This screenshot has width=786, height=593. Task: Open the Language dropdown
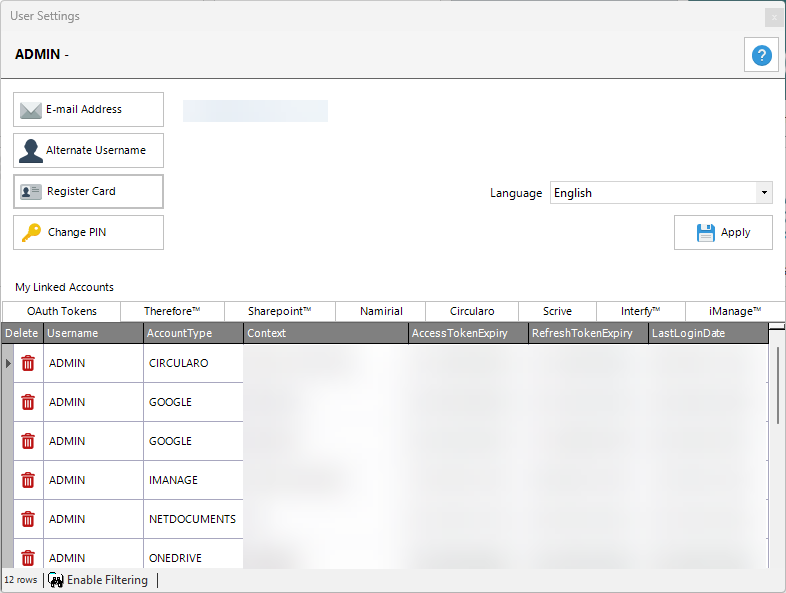coord(660,193)
